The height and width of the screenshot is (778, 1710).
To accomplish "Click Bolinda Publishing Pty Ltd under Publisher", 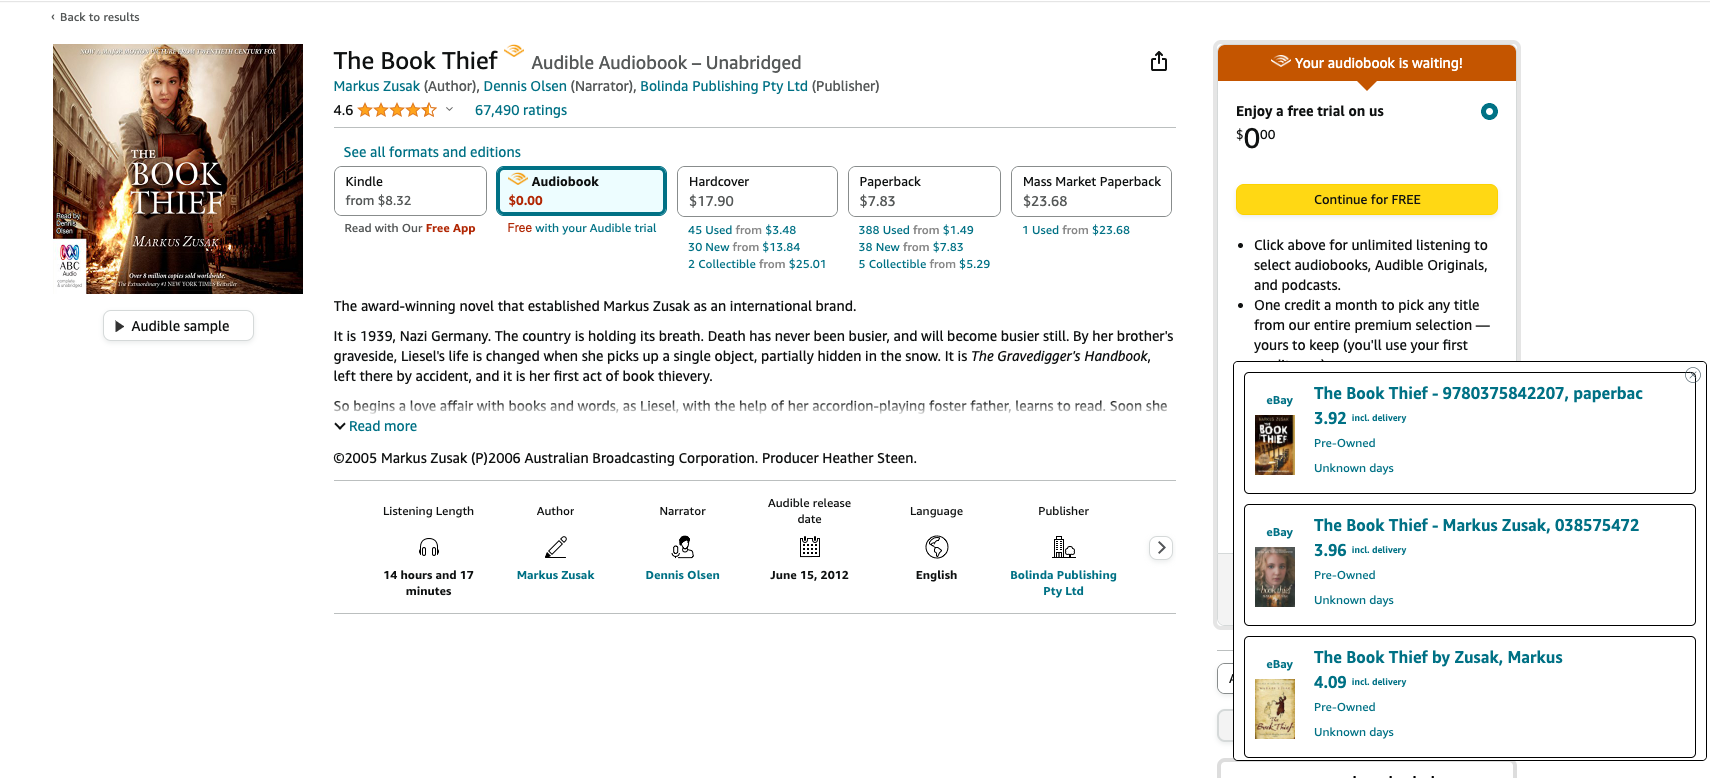I will point(1063,583).
